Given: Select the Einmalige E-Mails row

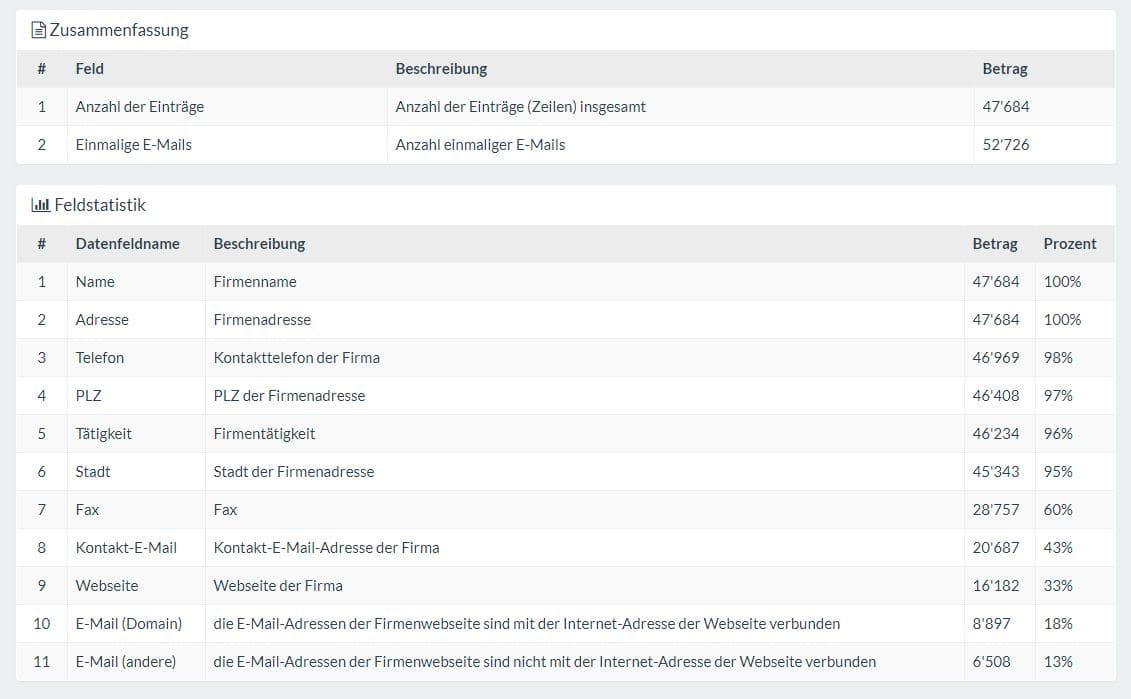Looking at the screenshot, I should (134, 145).
